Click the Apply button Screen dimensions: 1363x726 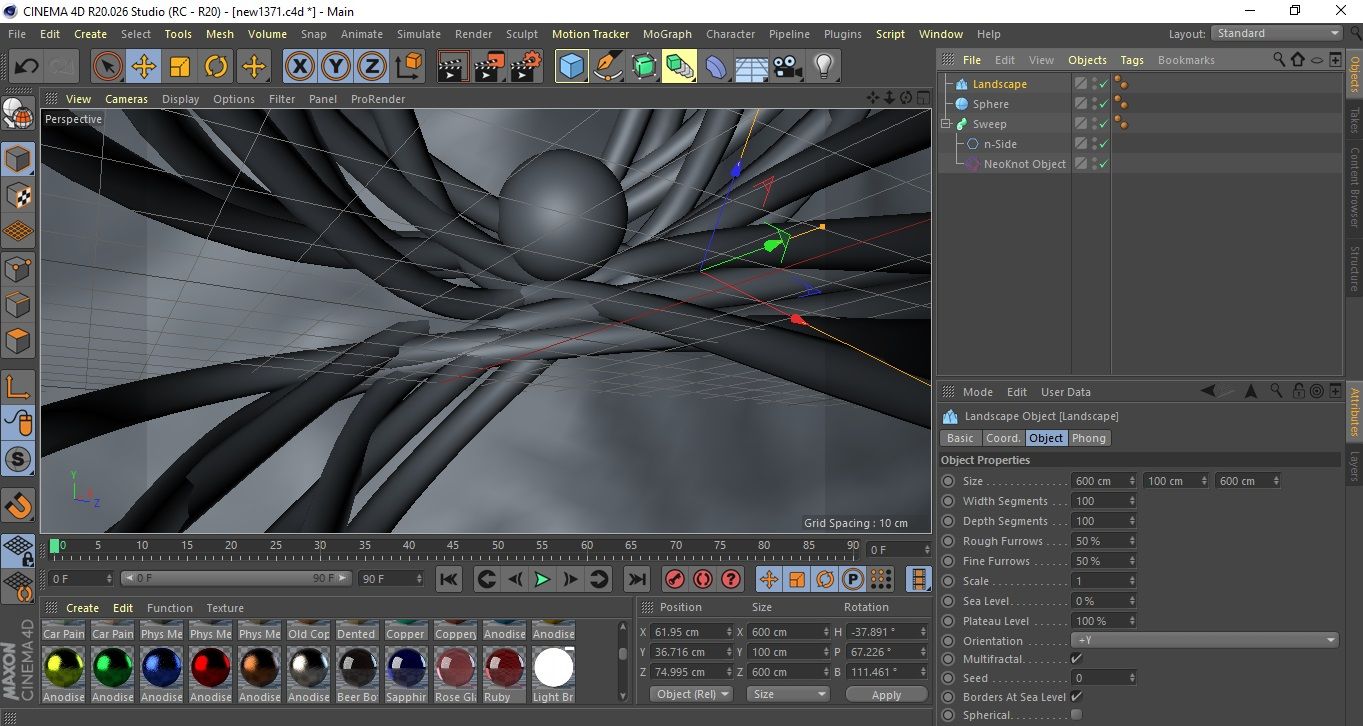coord(886,694)
